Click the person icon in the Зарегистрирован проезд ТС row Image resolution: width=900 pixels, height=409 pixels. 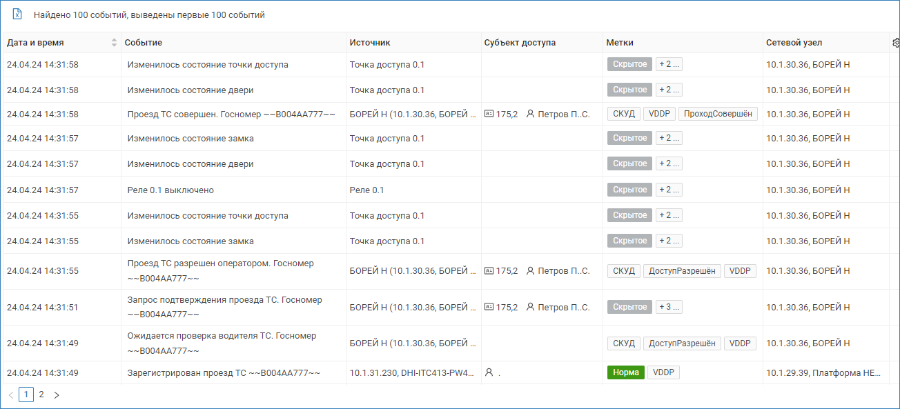click(x=489, y=373)
